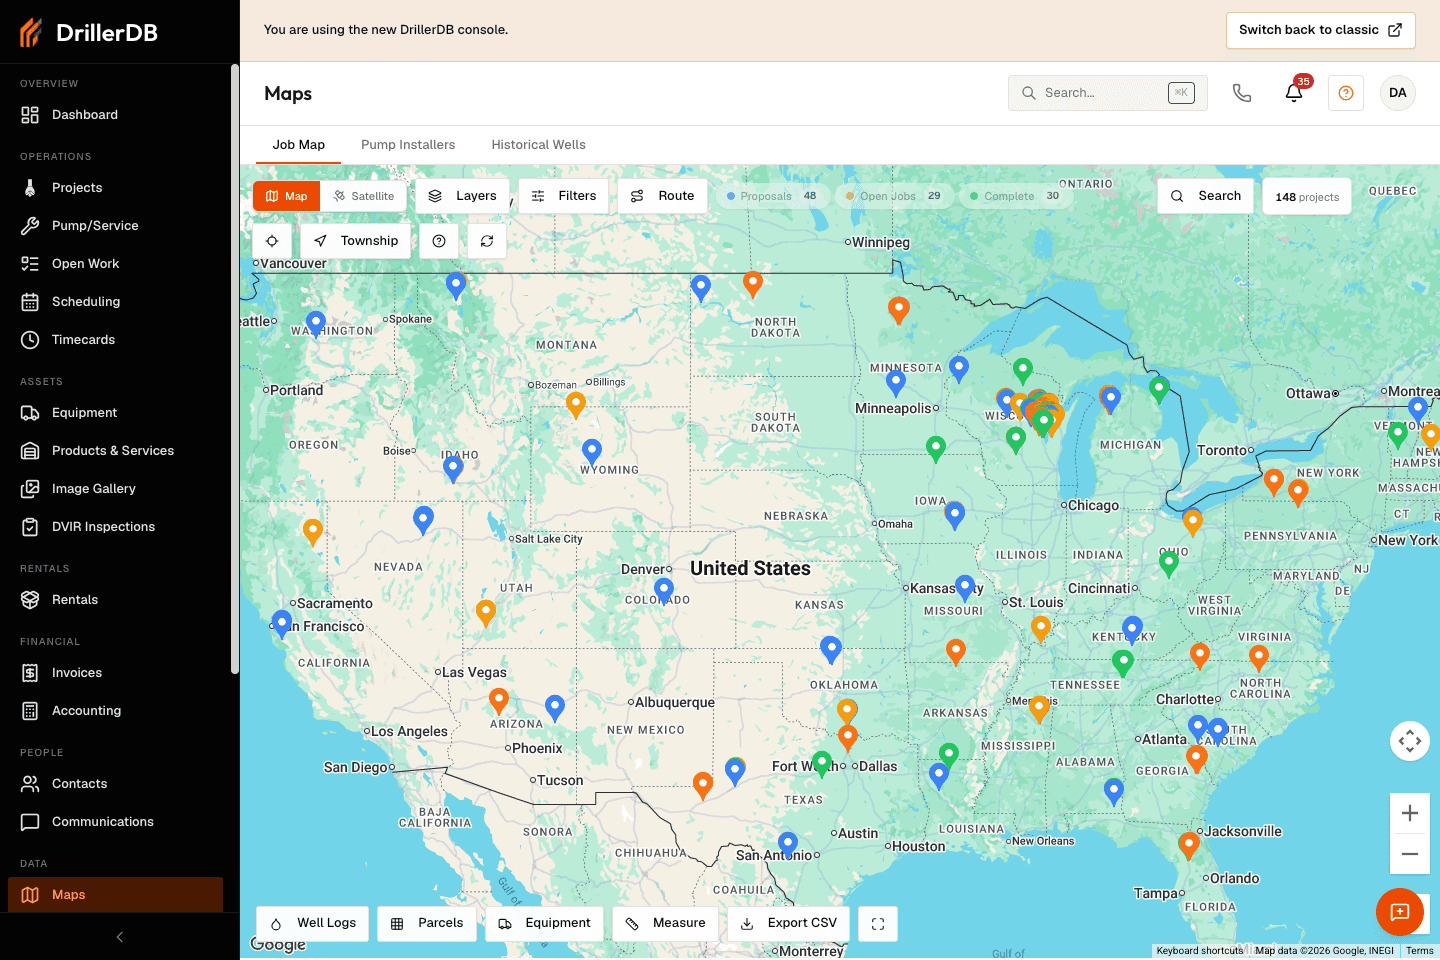Open Projects in the sidebar
Screen dimensions: 1440x960
coord(116,188)
